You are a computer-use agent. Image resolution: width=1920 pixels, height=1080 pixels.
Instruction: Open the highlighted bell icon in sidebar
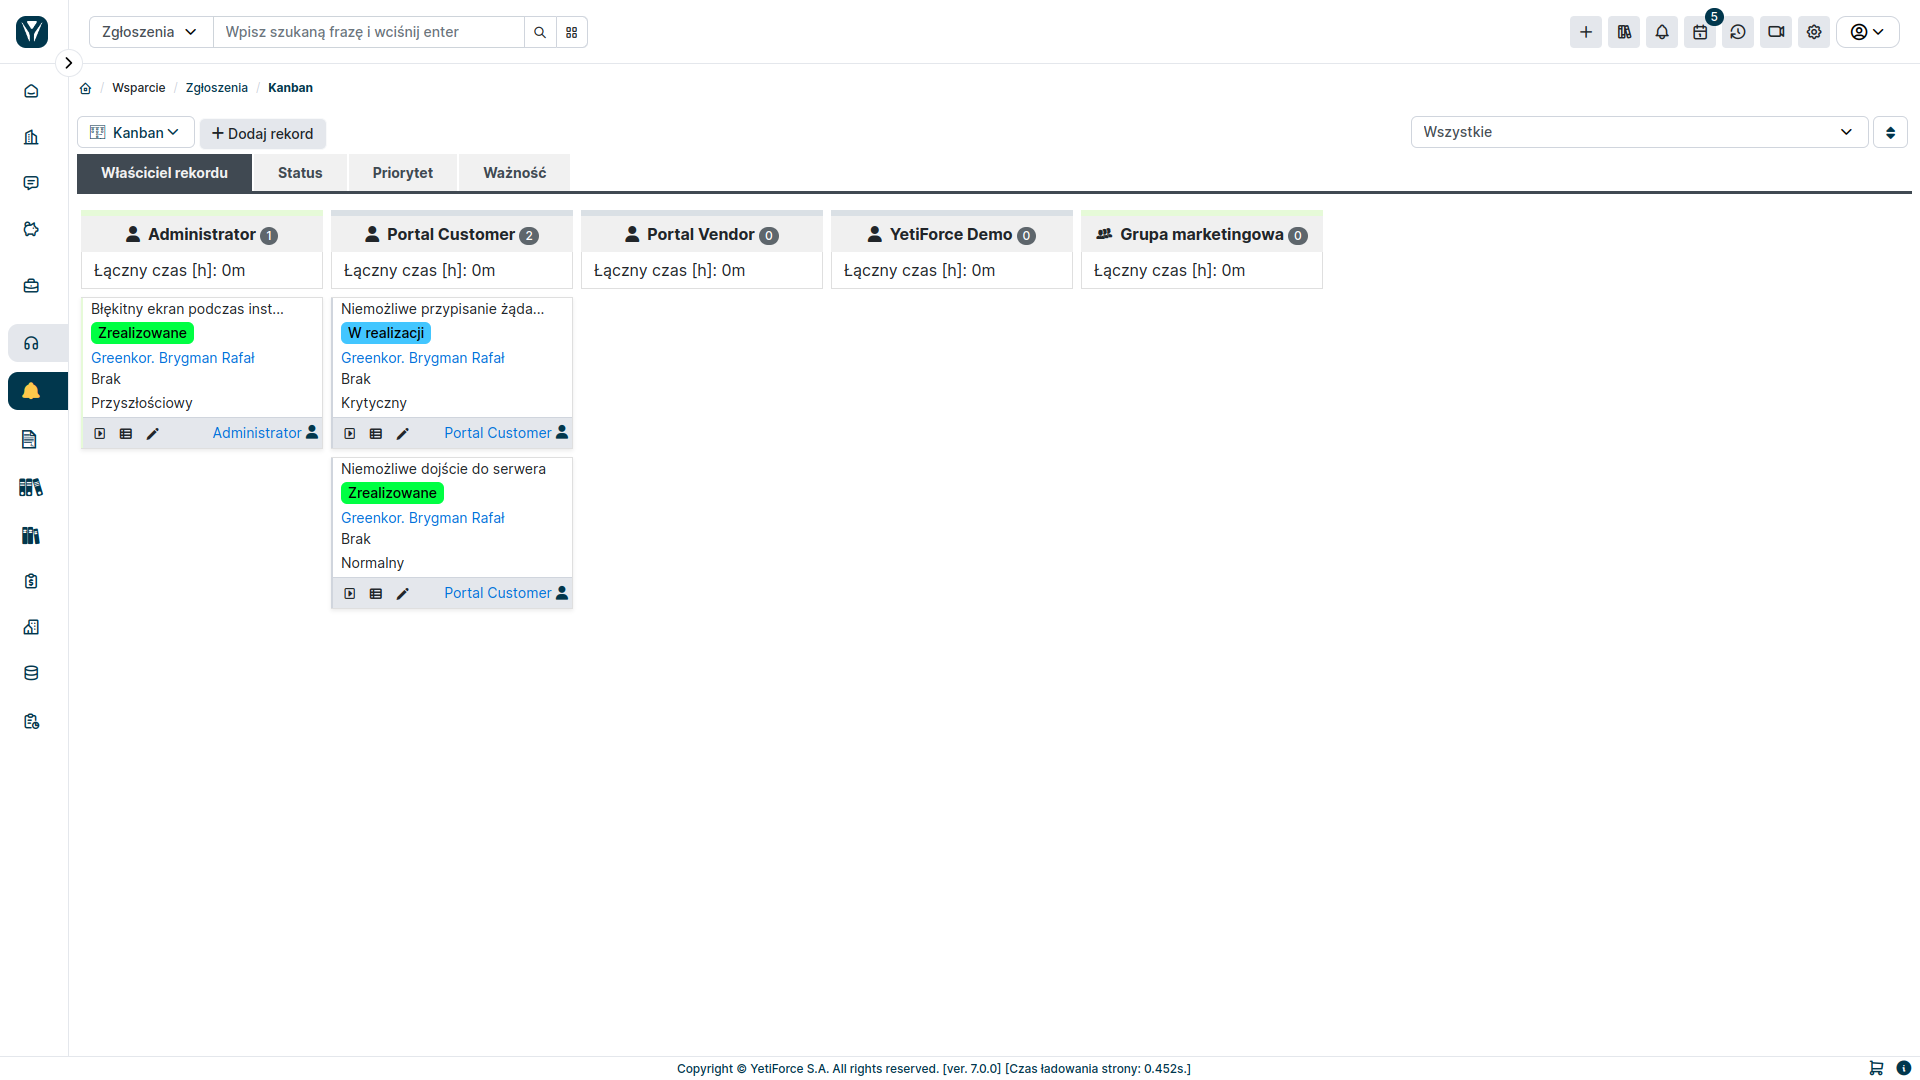pyautogui.click(x=31, y=391)
